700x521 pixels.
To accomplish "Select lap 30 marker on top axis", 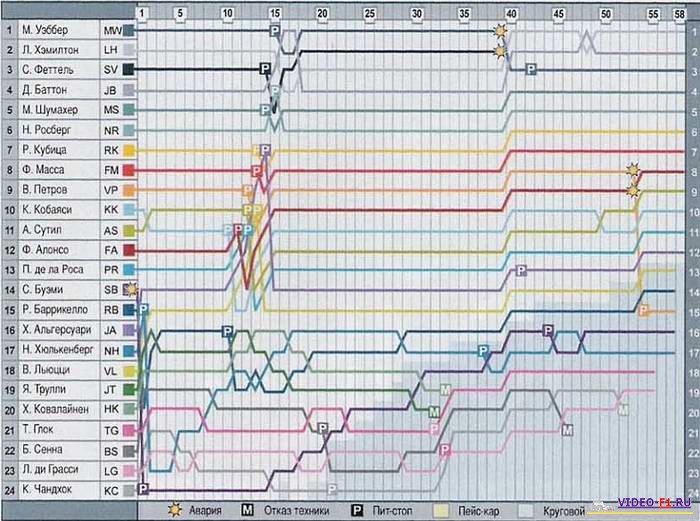I will (x=416, y=14).
